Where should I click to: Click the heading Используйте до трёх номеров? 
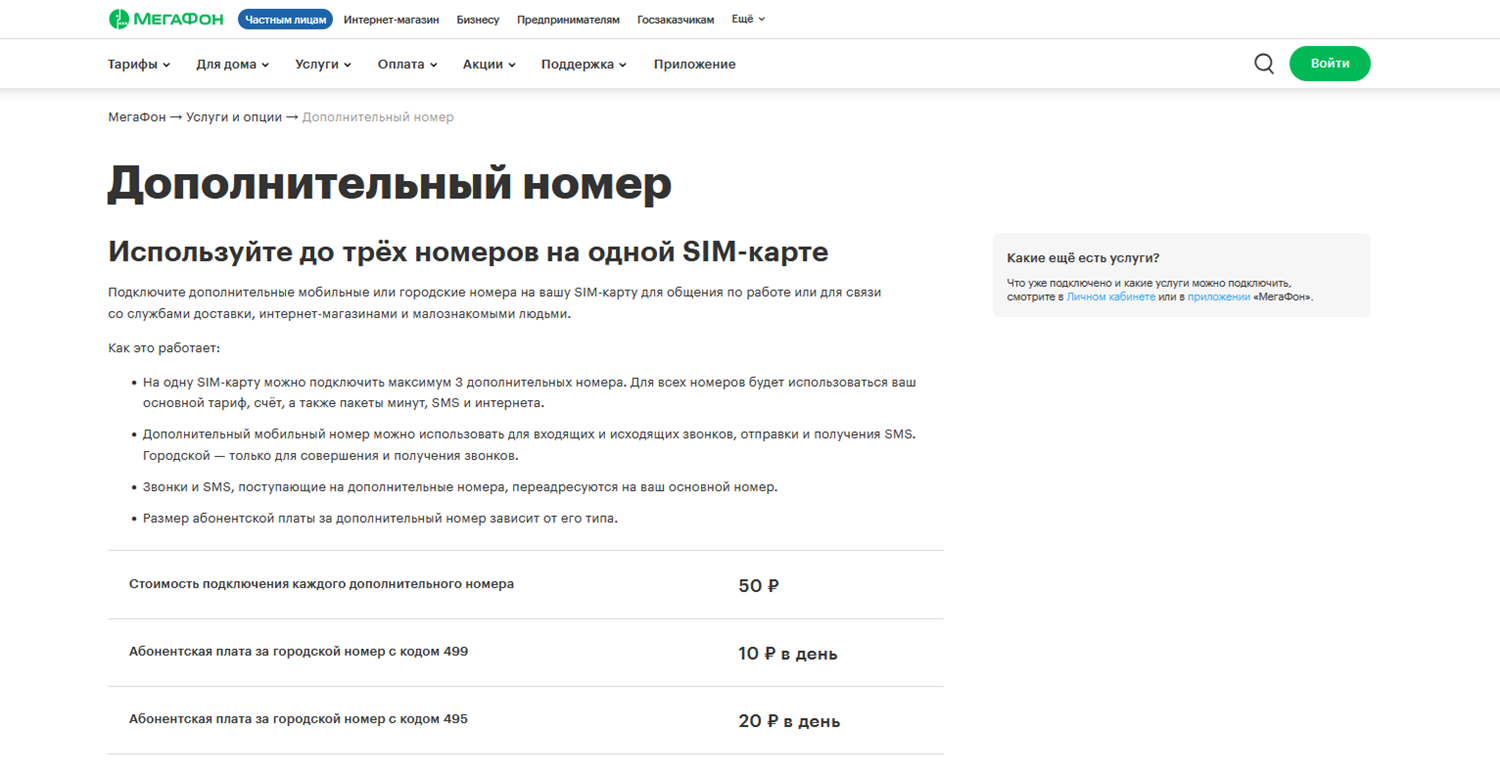click(468, 251)
